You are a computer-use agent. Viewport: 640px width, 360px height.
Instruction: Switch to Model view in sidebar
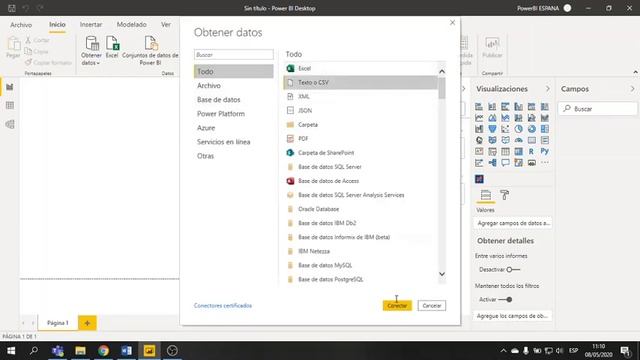click(x=10, y=124)
